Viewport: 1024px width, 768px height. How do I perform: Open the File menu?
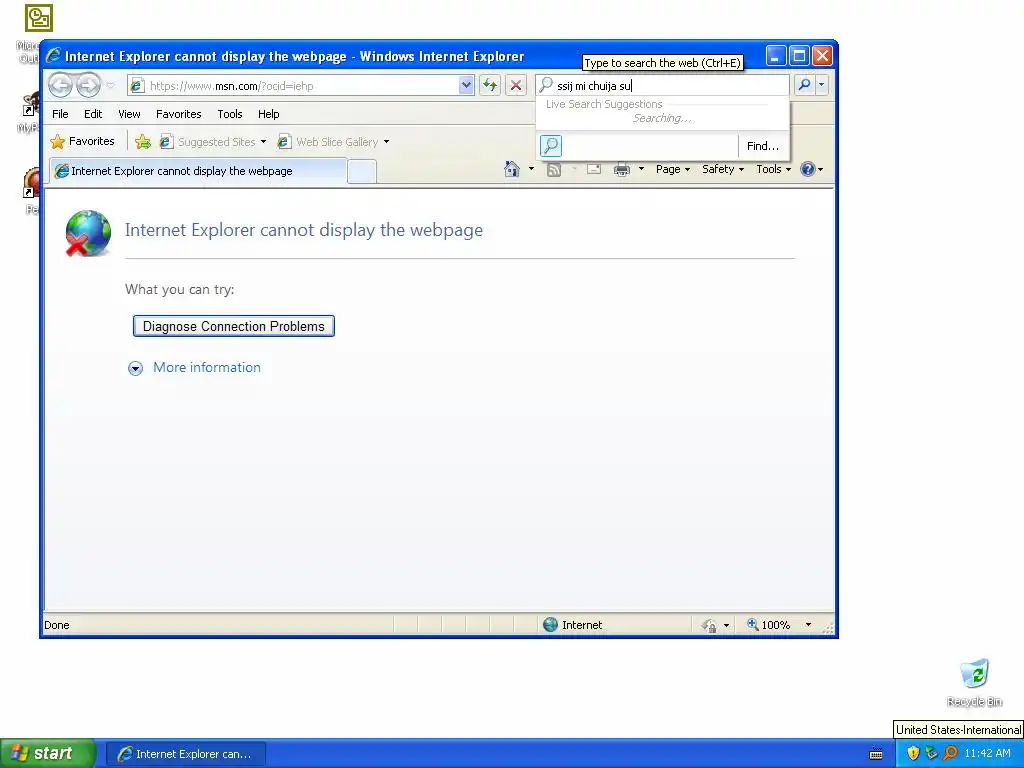click(x=60, y=114)
